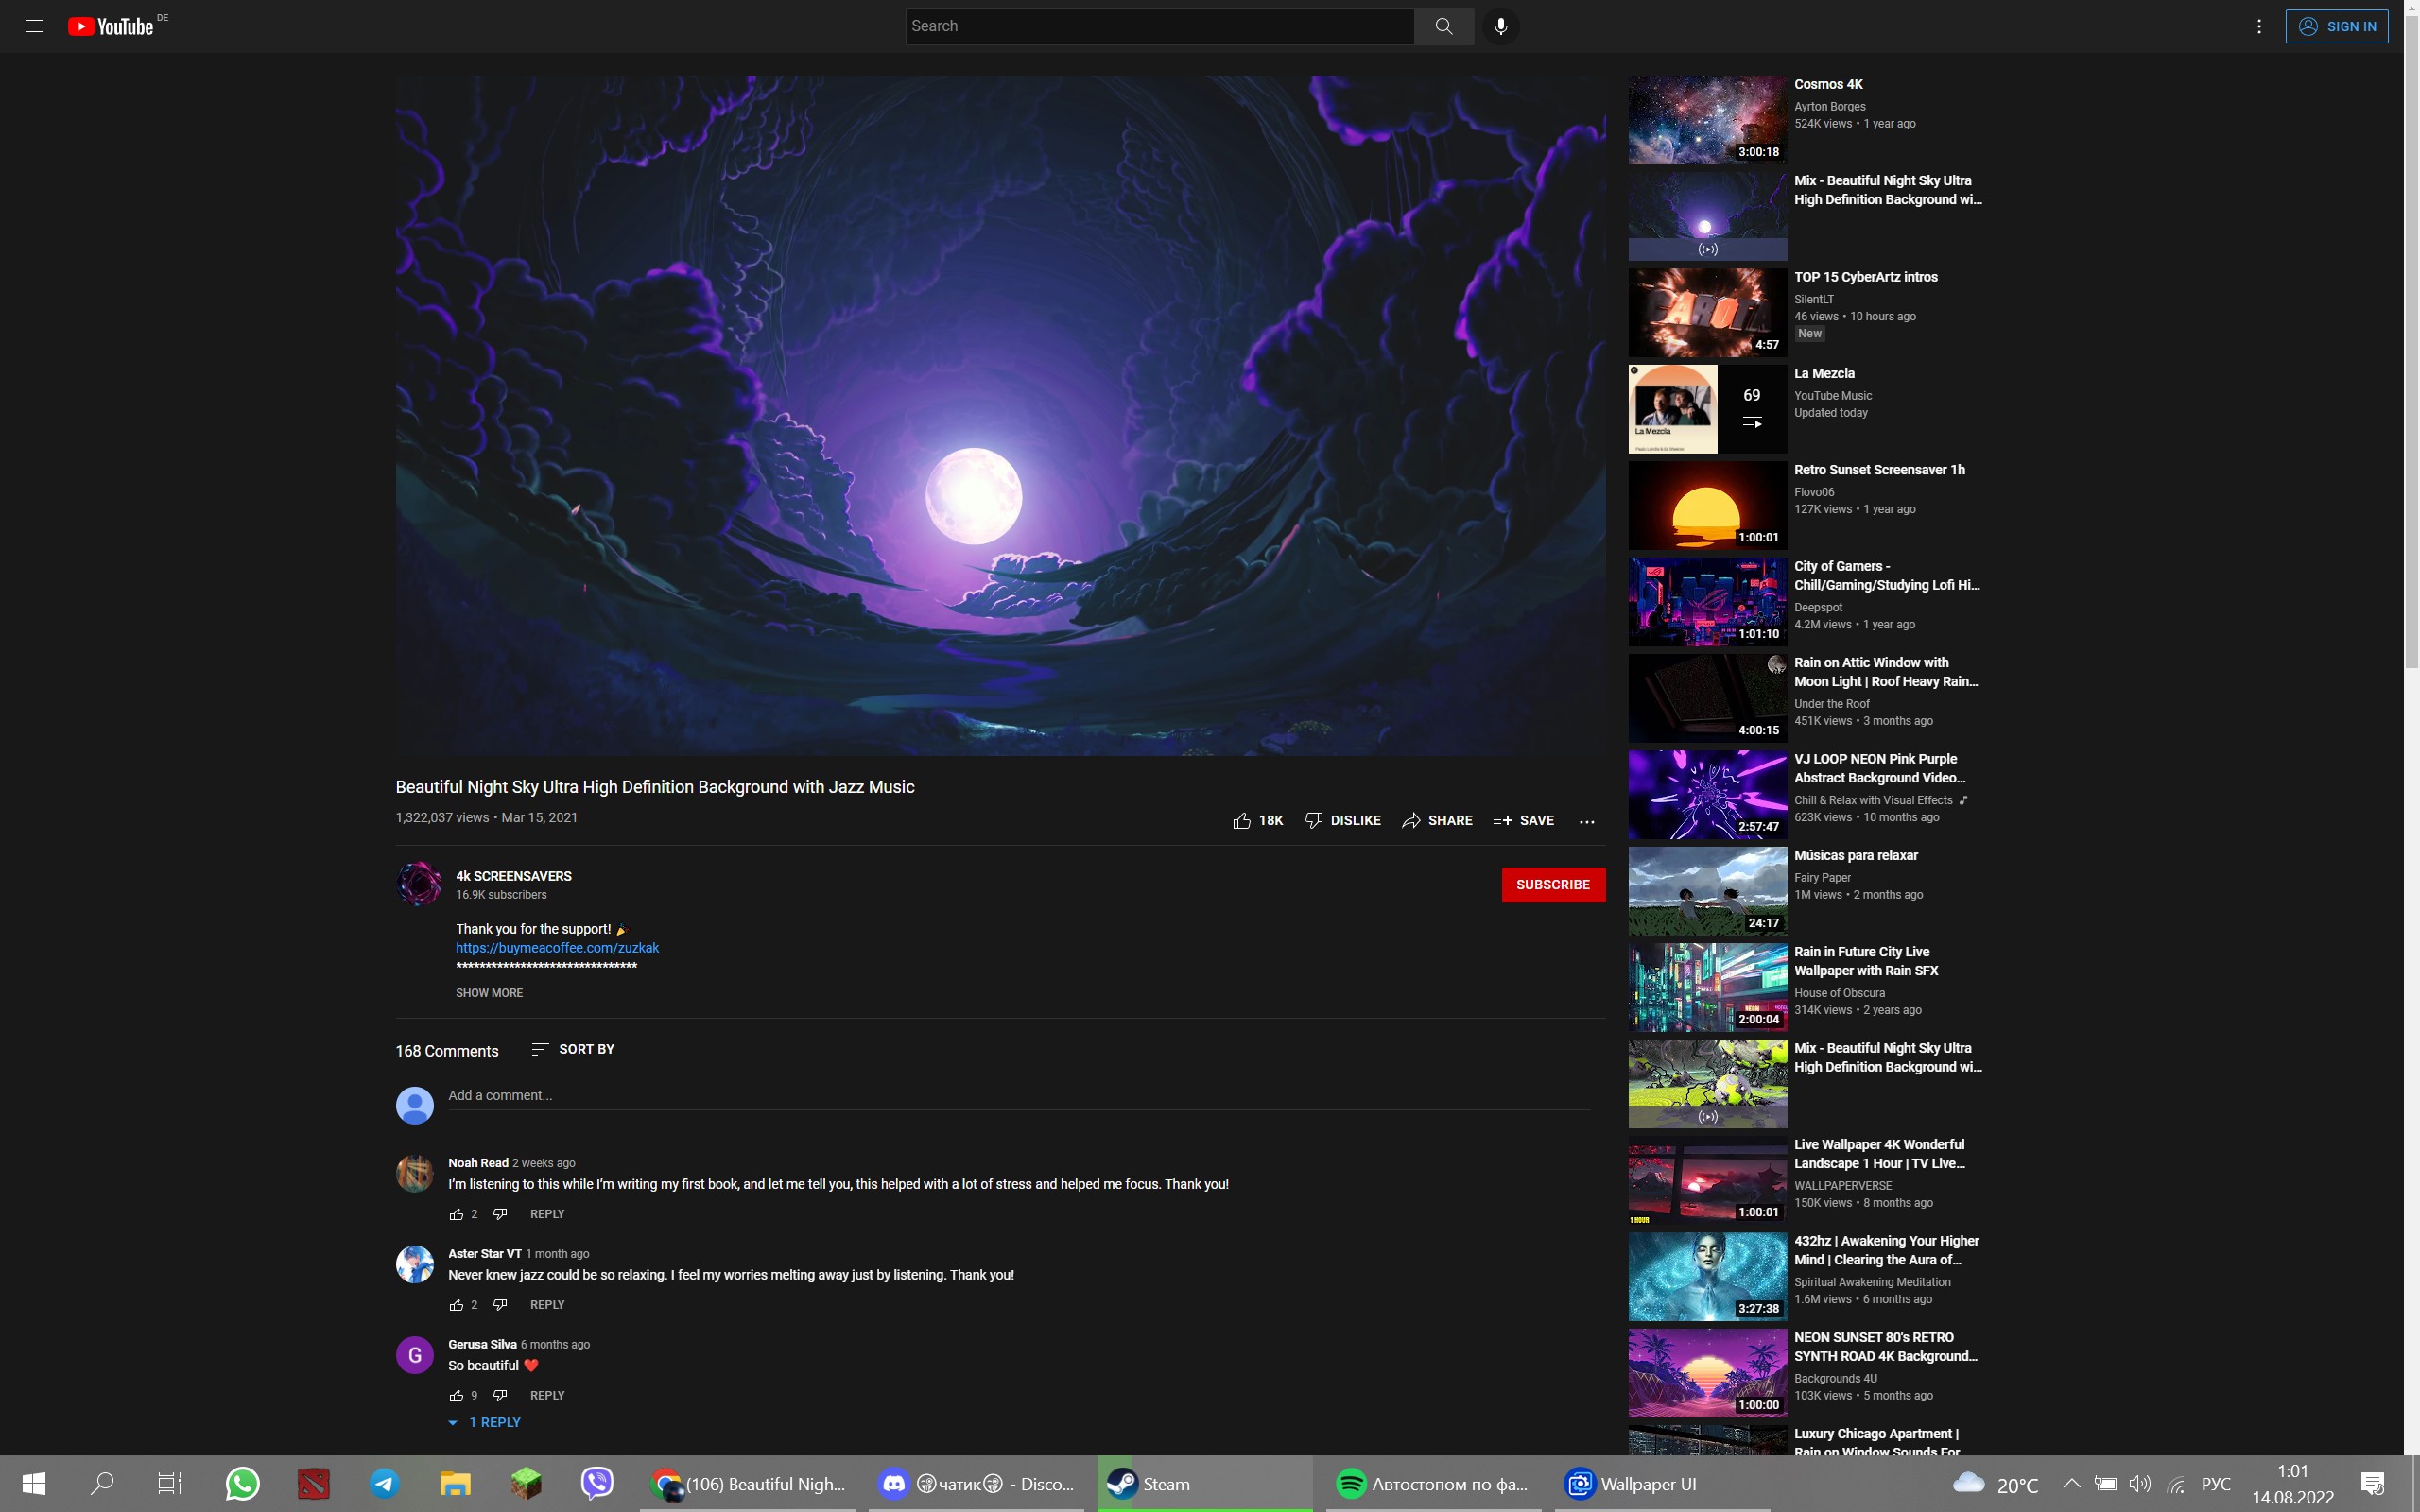The height and width of the screenshot is (1512, 2420).
Task: Save video to playlist
Action: [1523, 820]
